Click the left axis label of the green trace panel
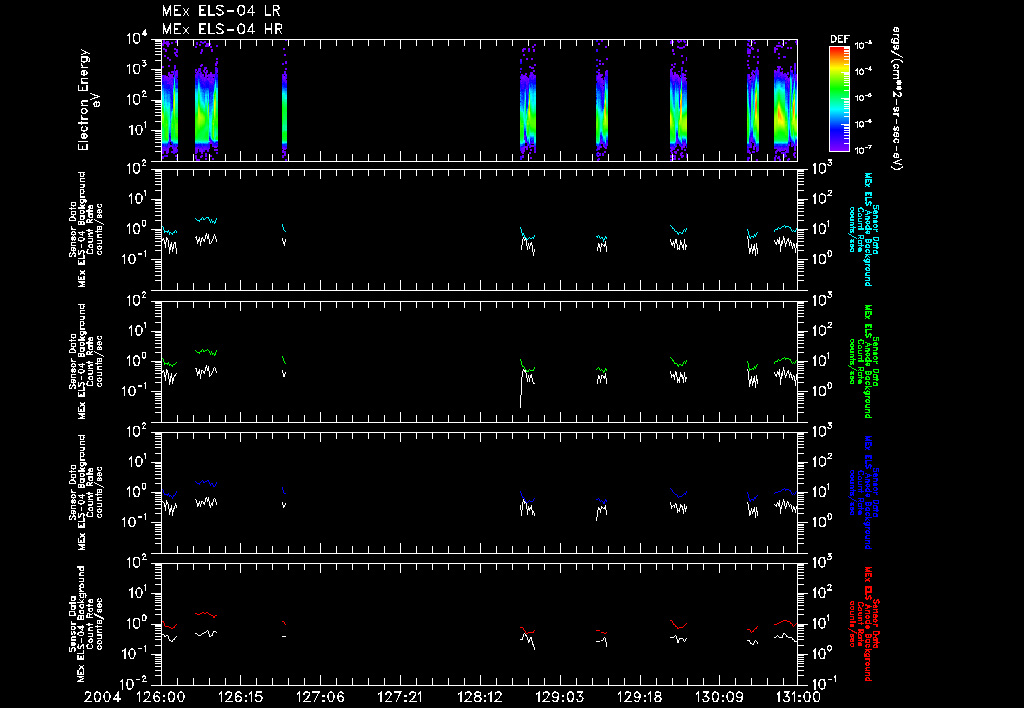The height and width of the screenshot is (708, 1024). tap(86, 361)
